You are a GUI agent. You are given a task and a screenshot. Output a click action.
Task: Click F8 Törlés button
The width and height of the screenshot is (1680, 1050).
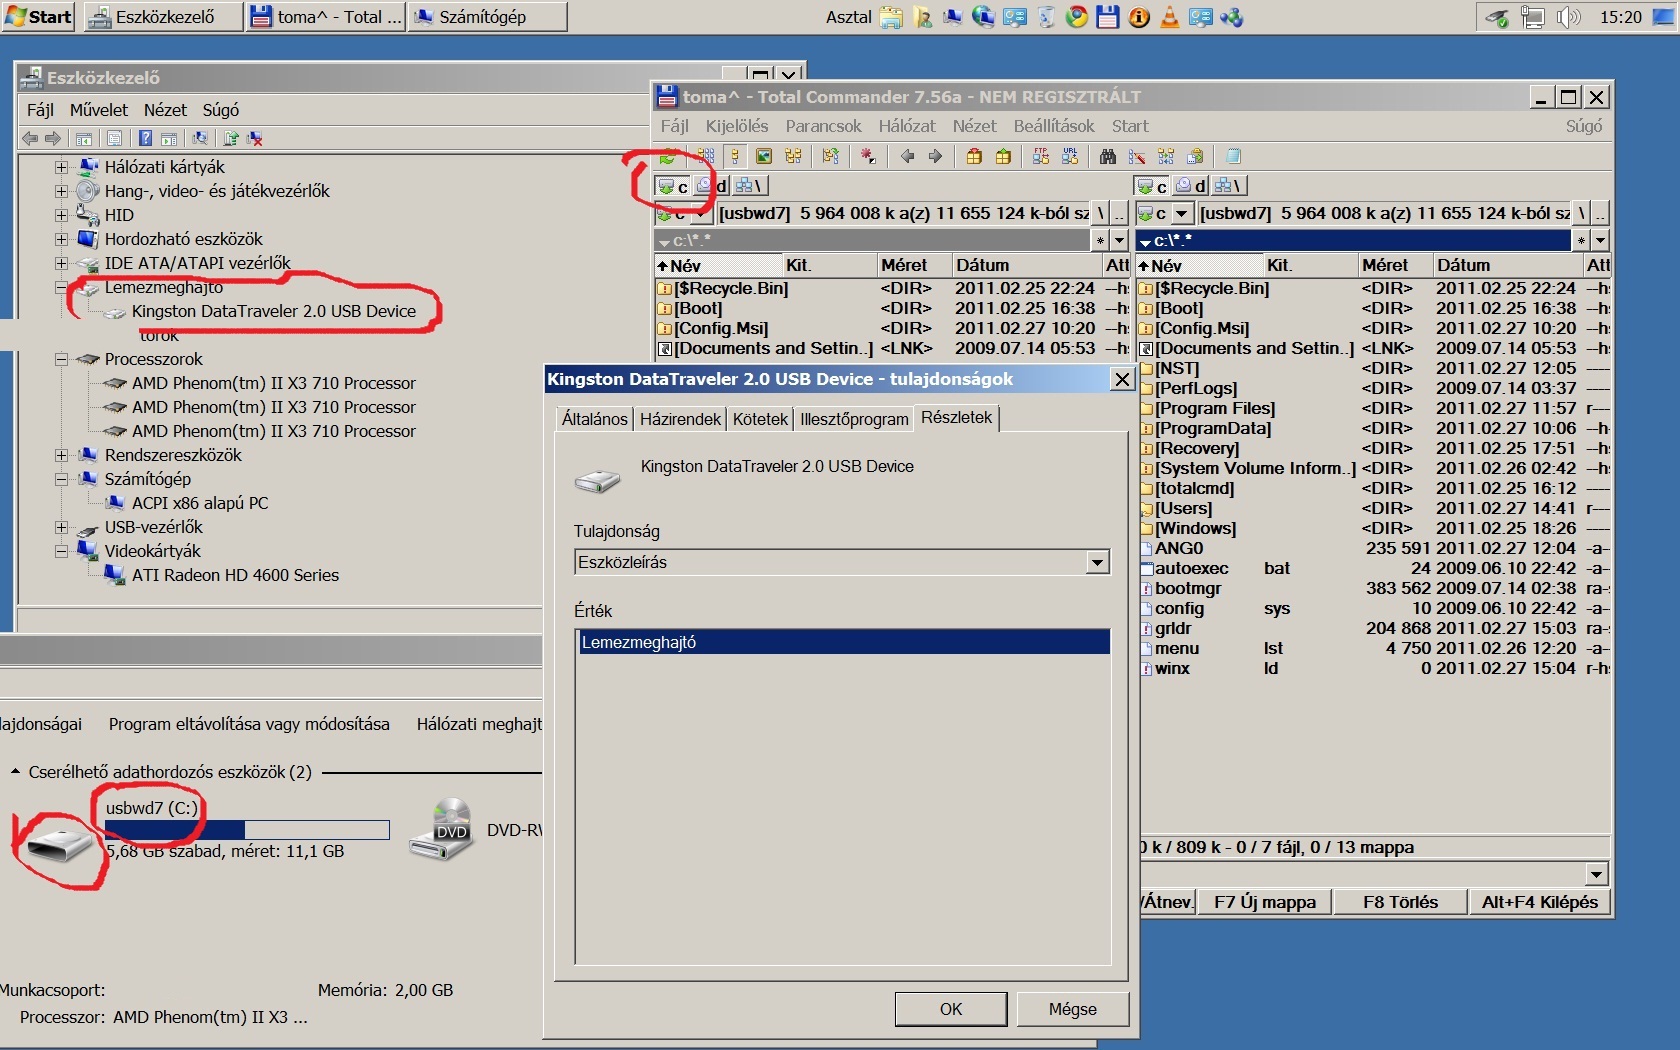tap(1400, 902)
